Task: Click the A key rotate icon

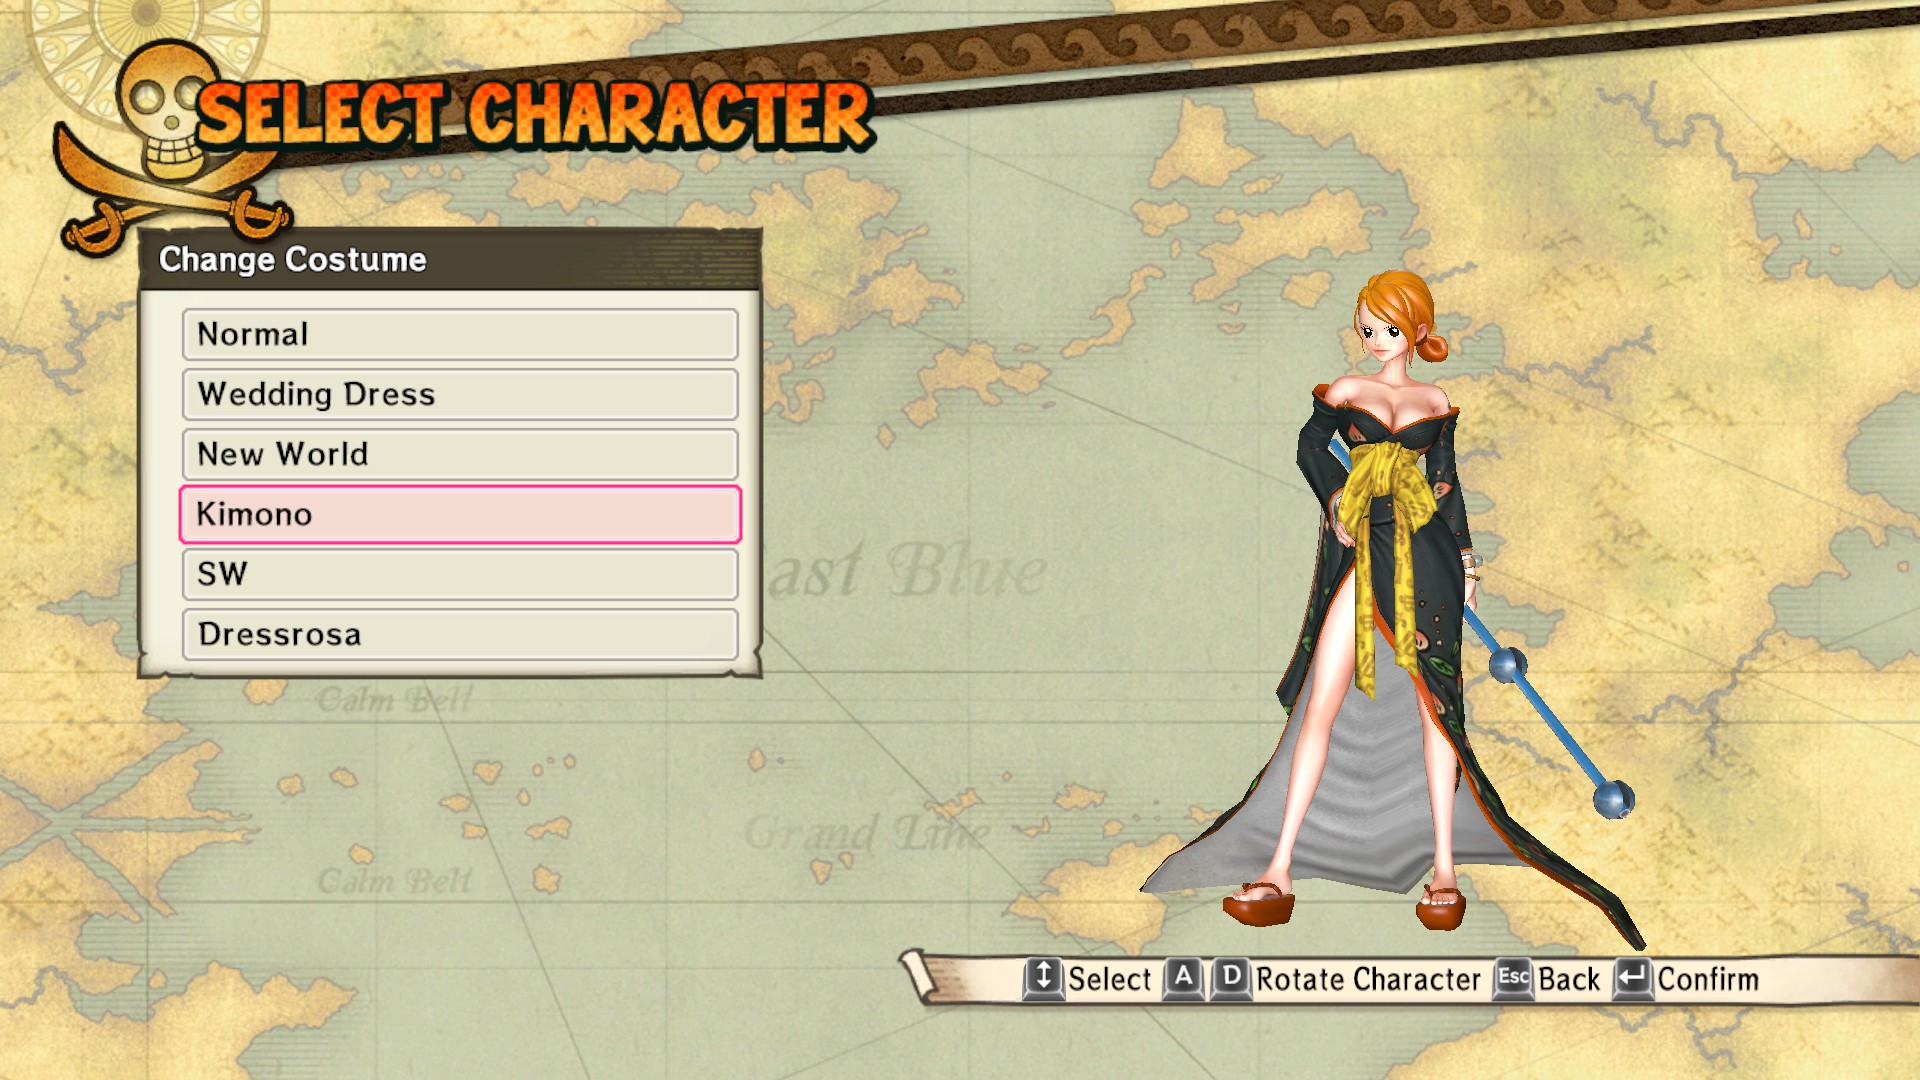Action: [x=1184, y=978]
